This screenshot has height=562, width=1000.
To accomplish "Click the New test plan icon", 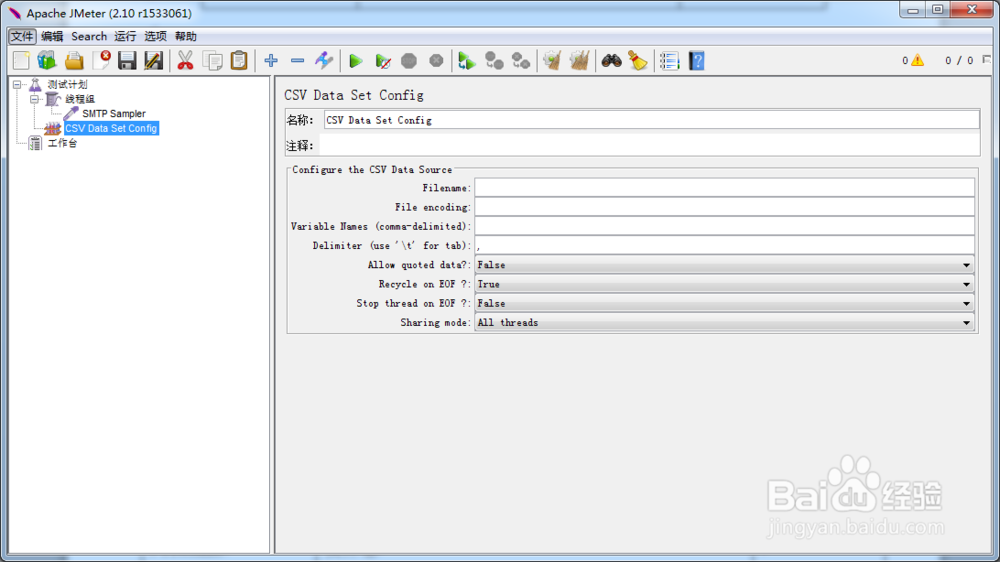I will click(21, 61).
